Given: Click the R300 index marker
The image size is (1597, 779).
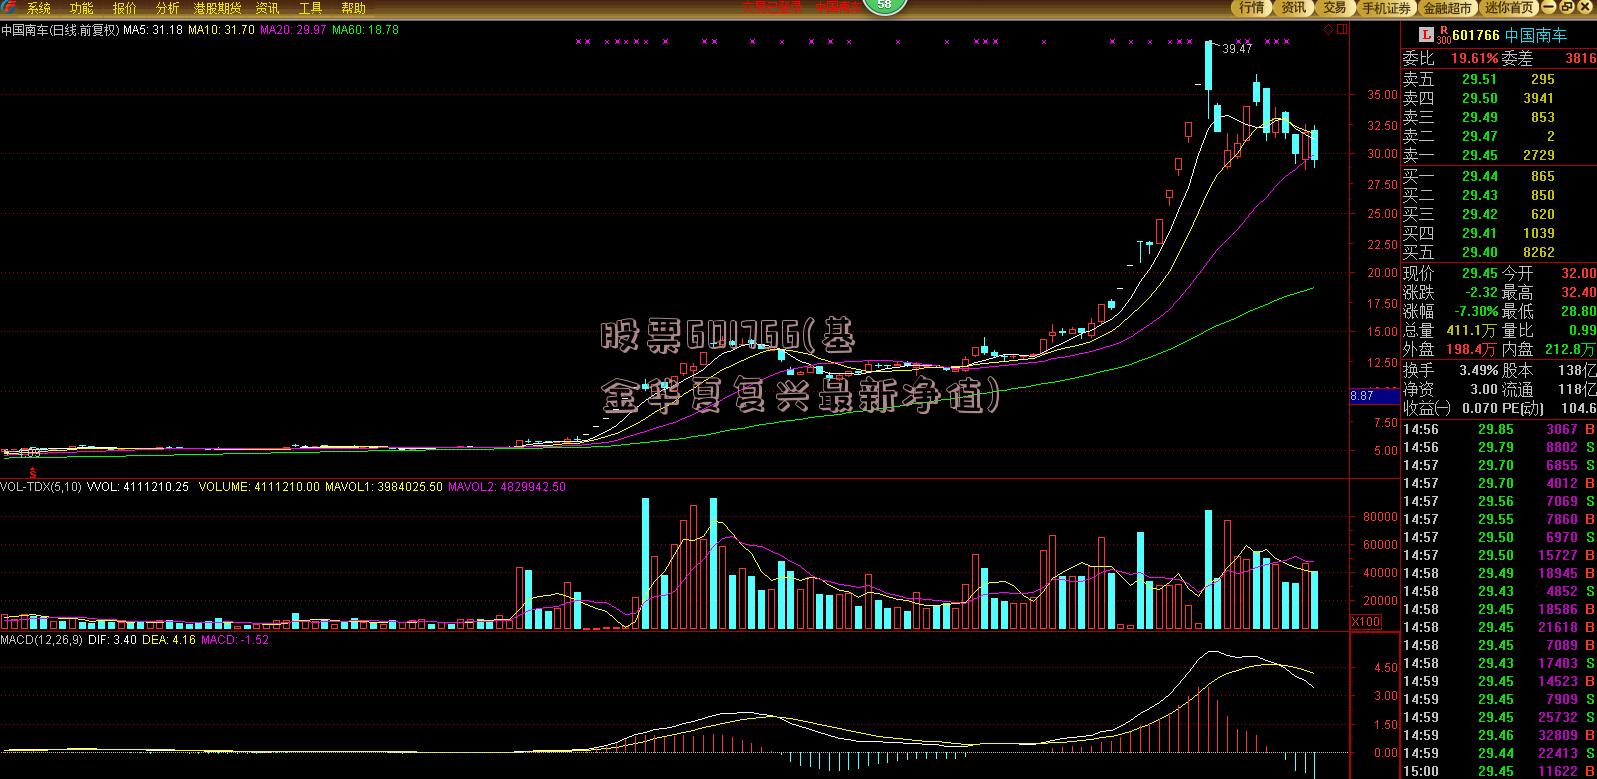Looking at the screenshot, I should [x=1444, y=35].
